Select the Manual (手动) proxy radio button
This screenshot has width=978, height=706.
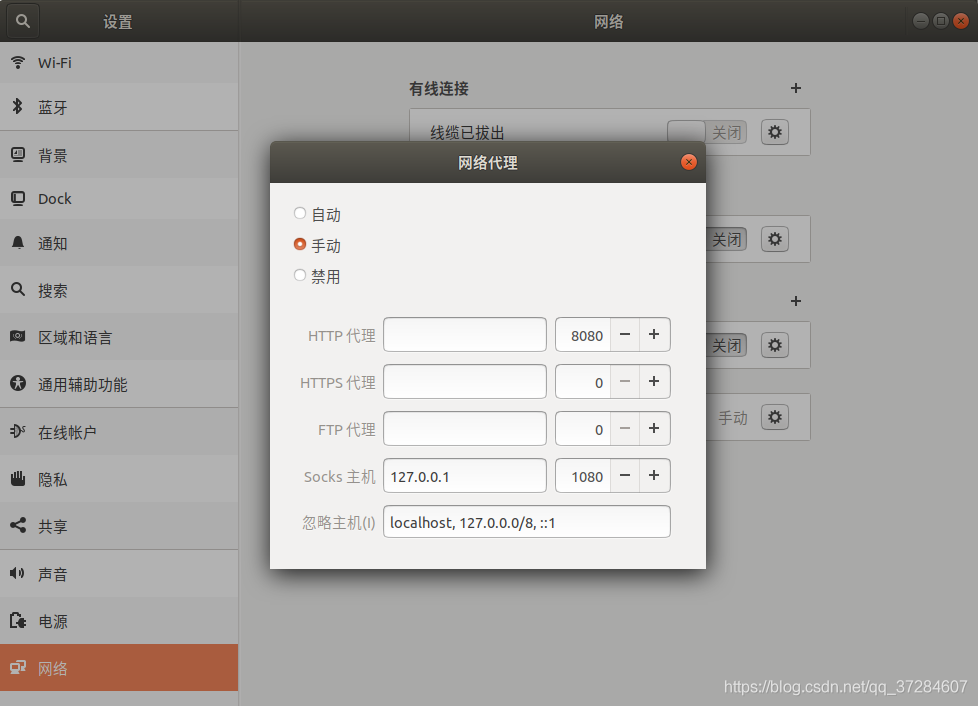point(300,244)
